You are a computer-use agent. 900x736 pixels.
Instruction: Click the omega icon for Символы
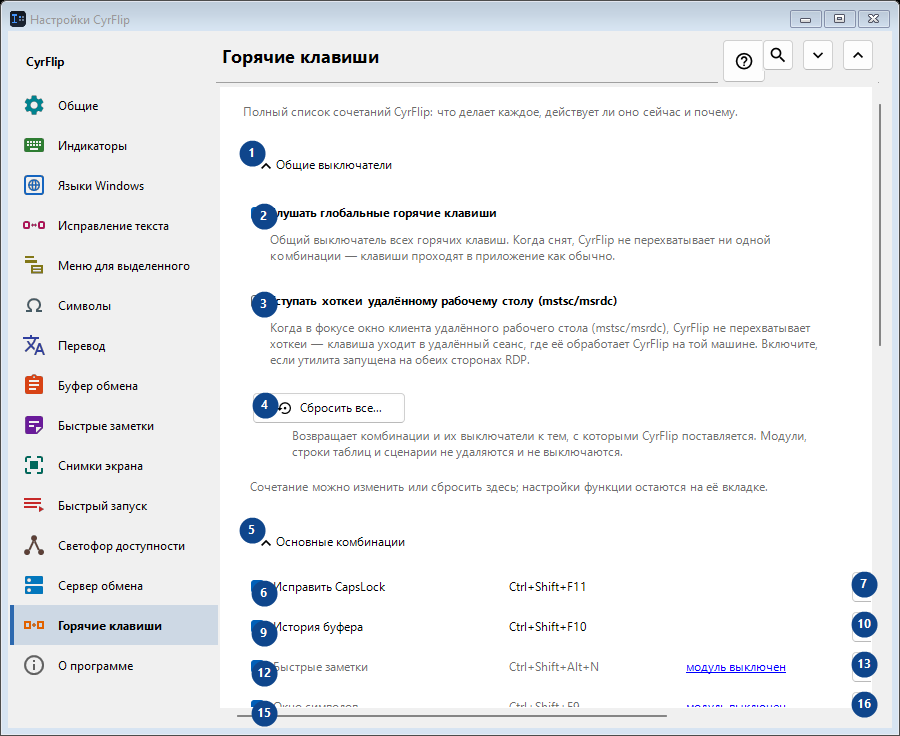pos(34,305)
